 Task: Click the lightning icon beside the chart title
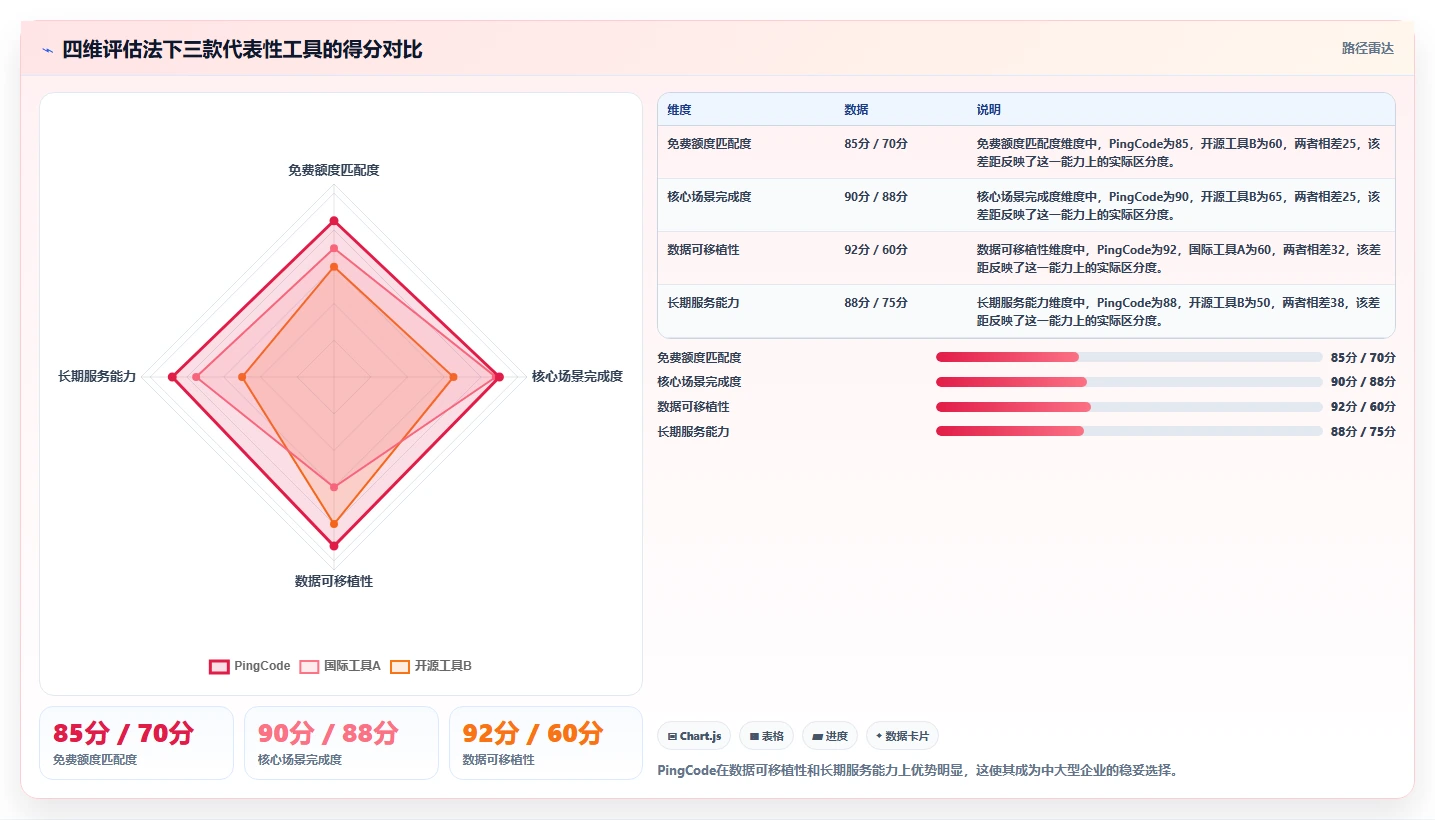click(x=48, y=49)
